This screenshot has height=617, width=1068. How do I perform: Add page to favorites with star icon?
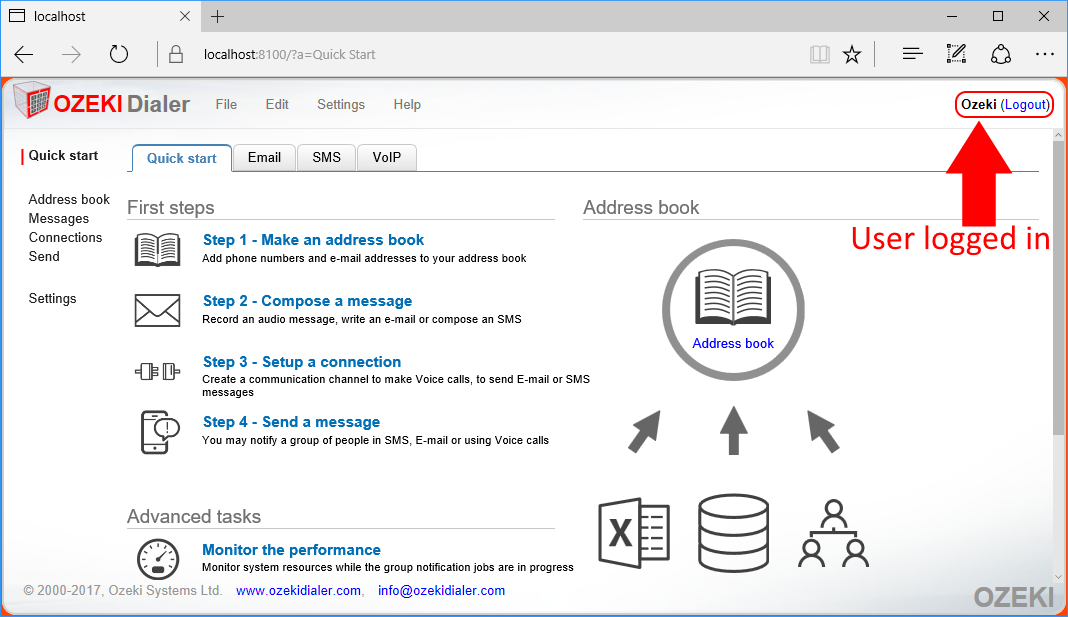coord(852,54)
